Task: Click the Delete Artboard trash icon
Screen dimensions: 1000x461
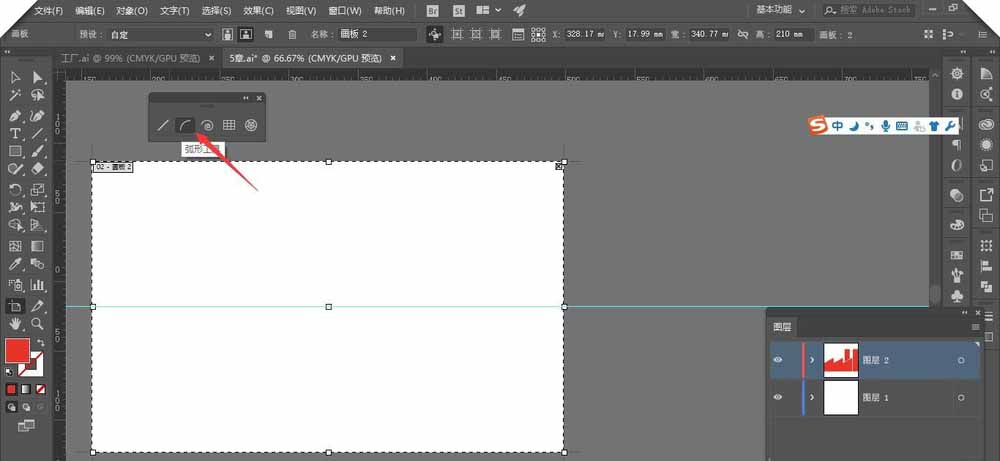Action: [292, 34]
